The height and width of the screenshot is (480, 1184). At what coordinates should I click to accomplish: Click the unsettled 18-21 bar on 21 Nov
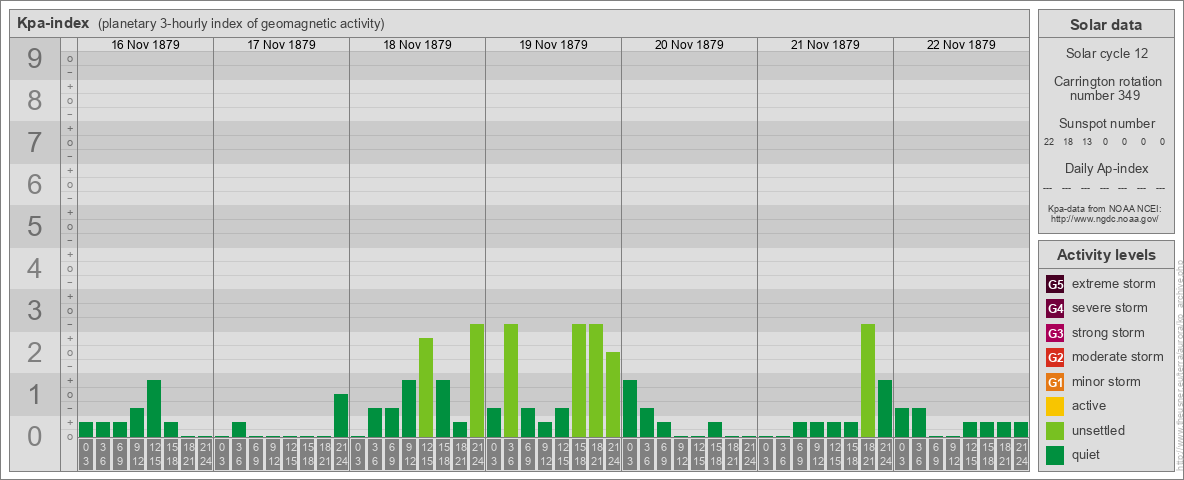coord(868,380)
